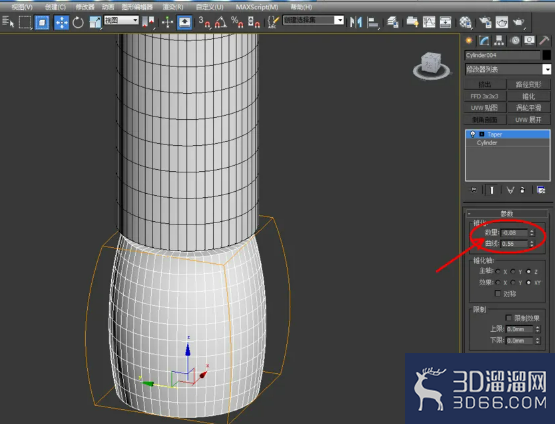The width and height of the screenshot is (555, 424).
Task: Toggle the 3D Snaps tool
Action: point(204,22)
